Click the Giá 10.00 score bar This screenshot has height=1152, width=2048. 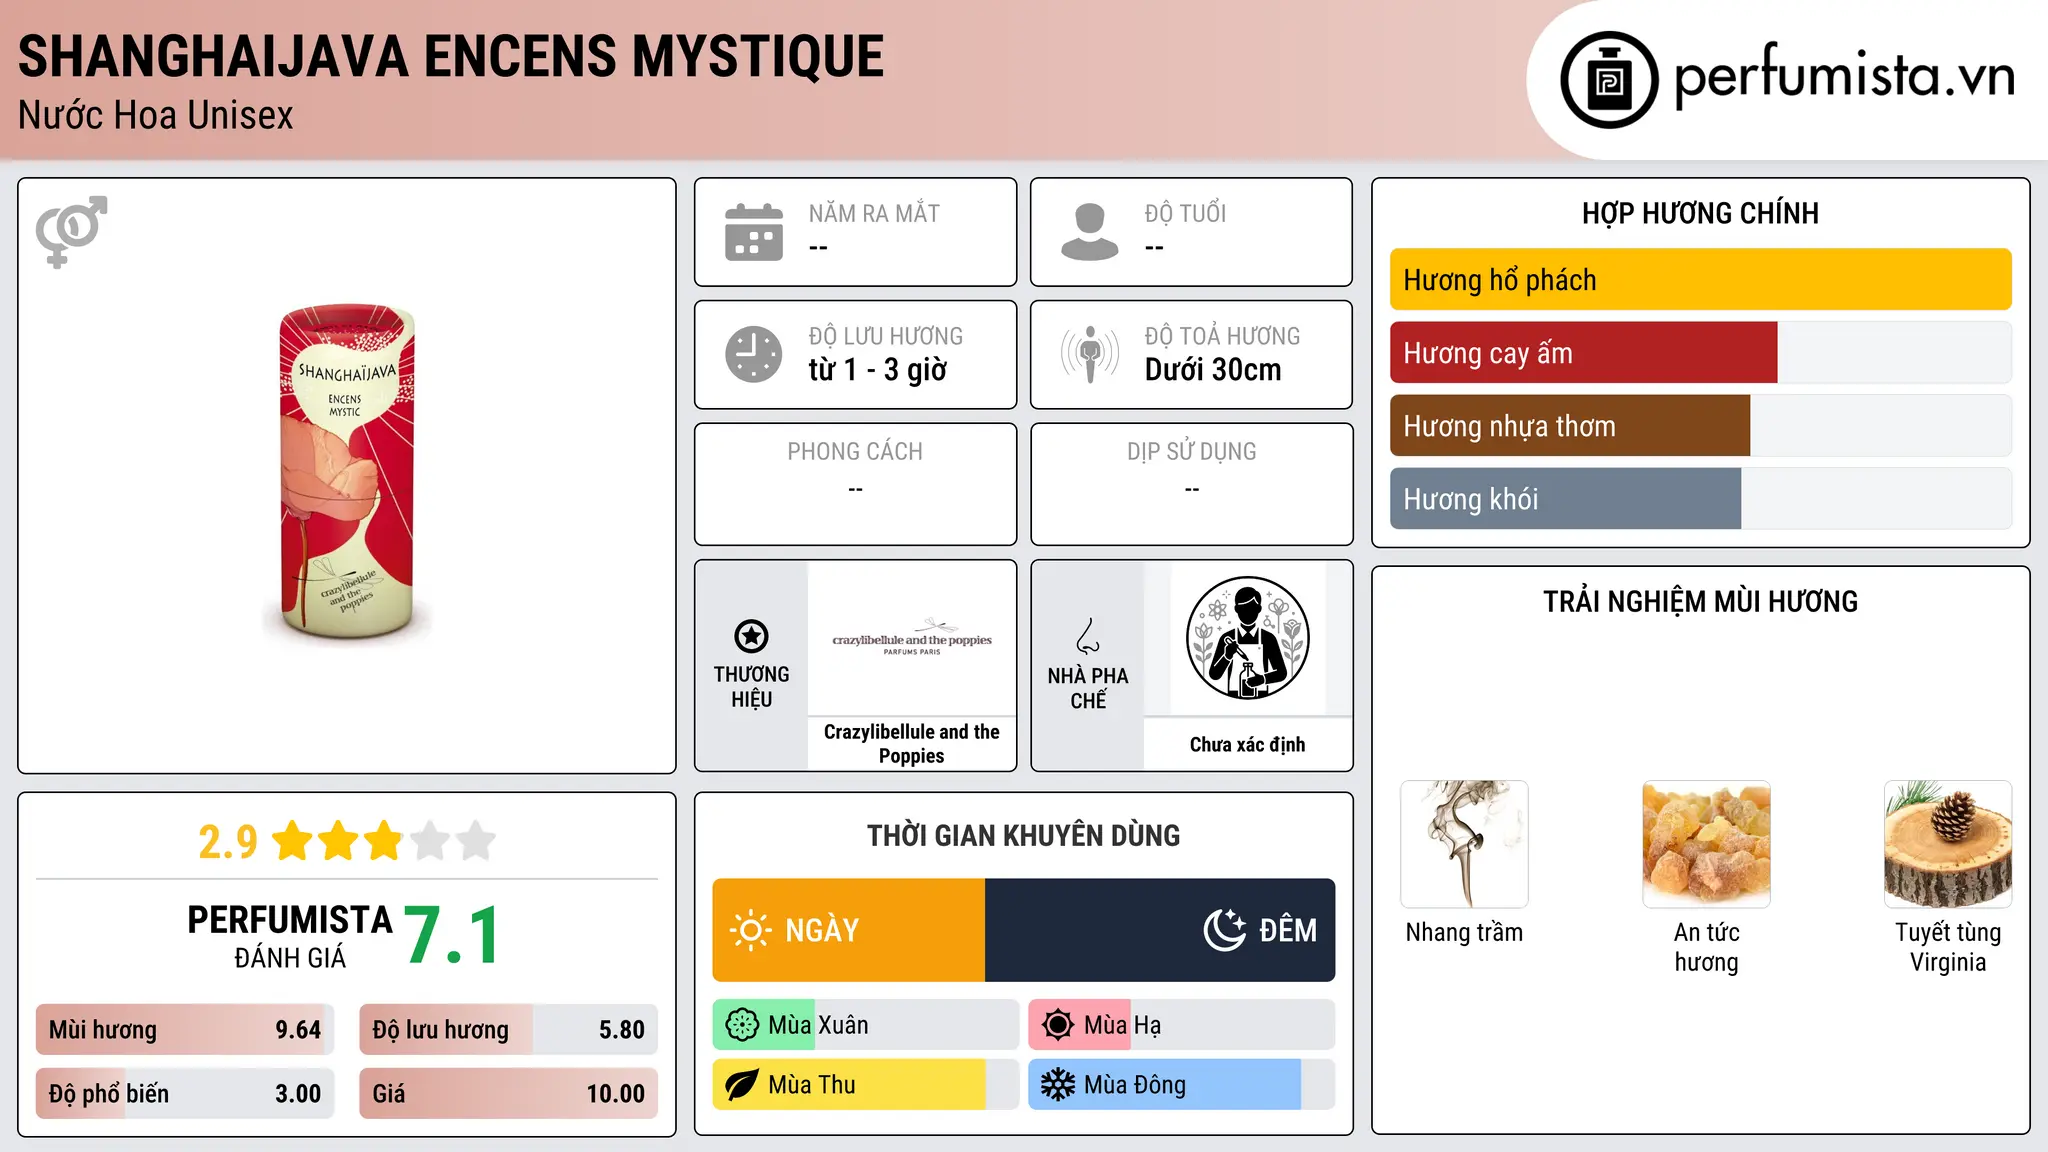508,1094
